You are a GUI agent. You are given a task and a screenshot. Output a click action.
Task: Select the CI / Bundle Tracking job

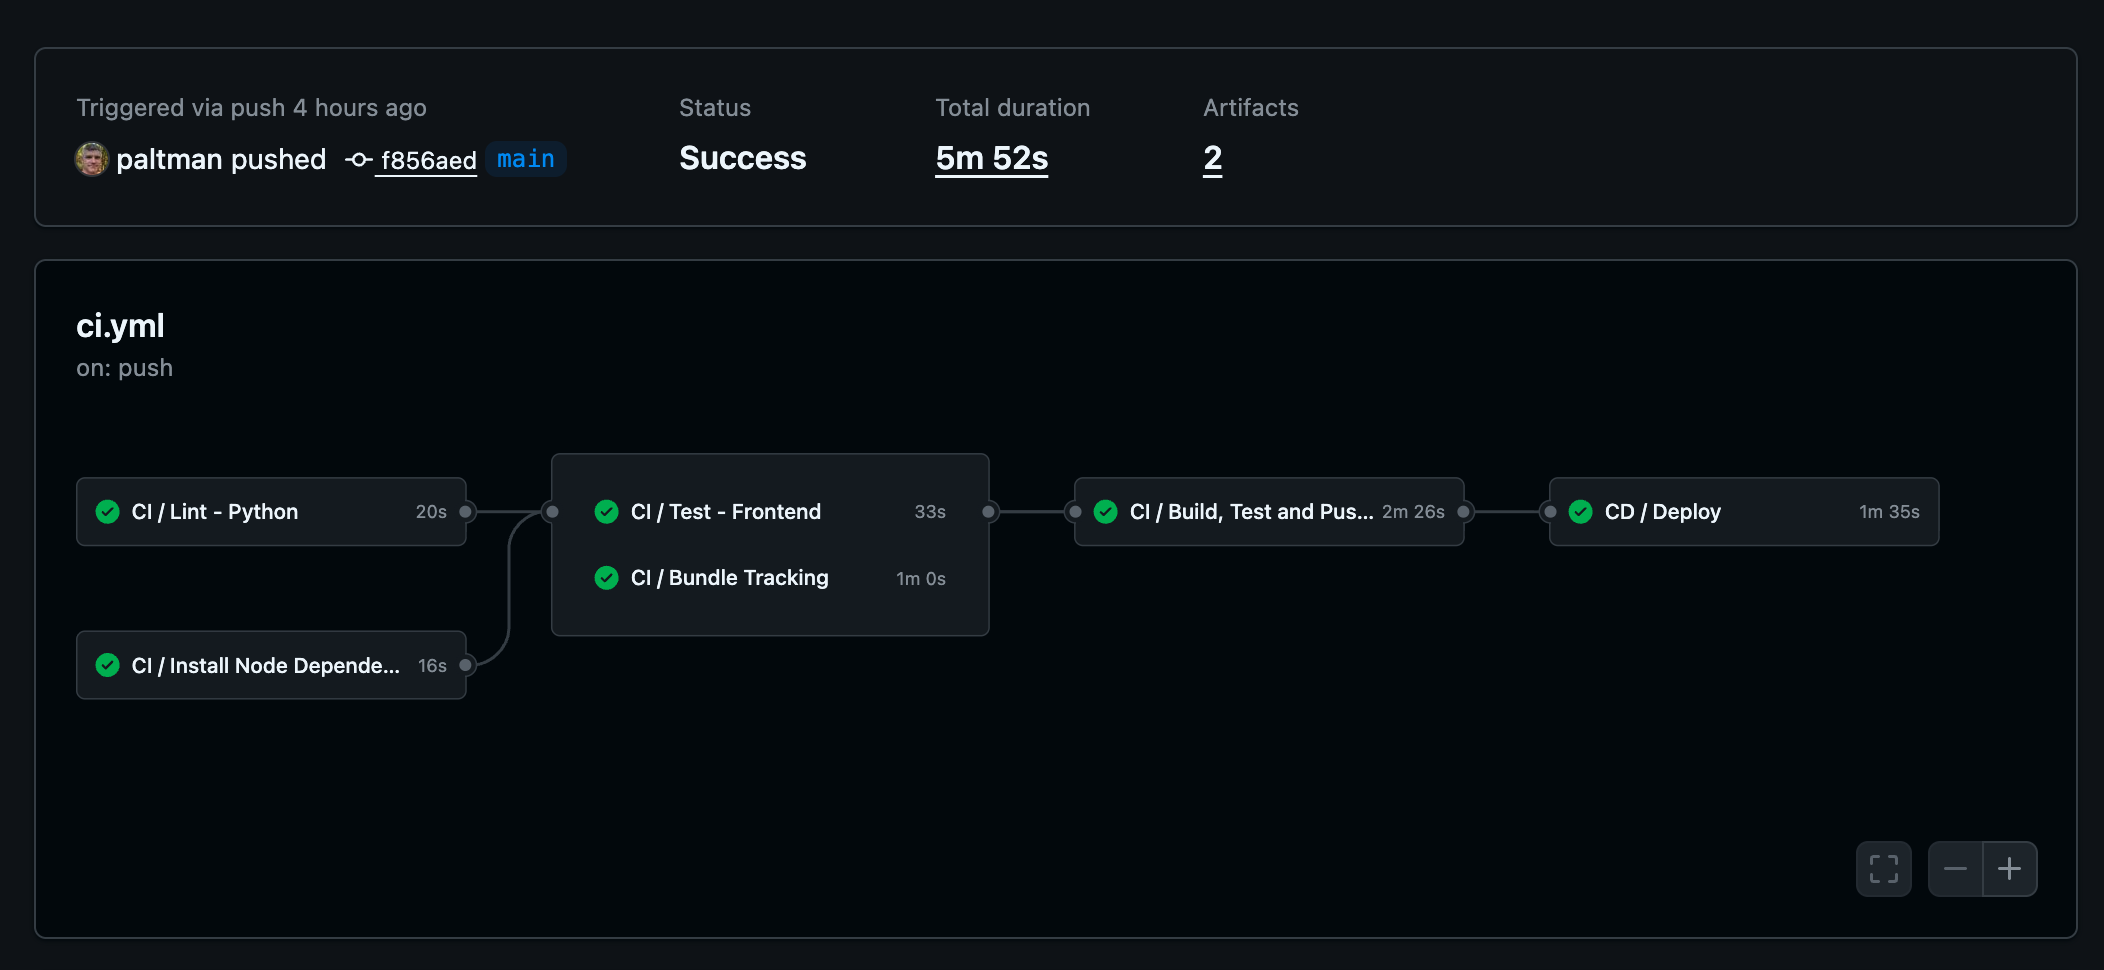pos(729,578)
